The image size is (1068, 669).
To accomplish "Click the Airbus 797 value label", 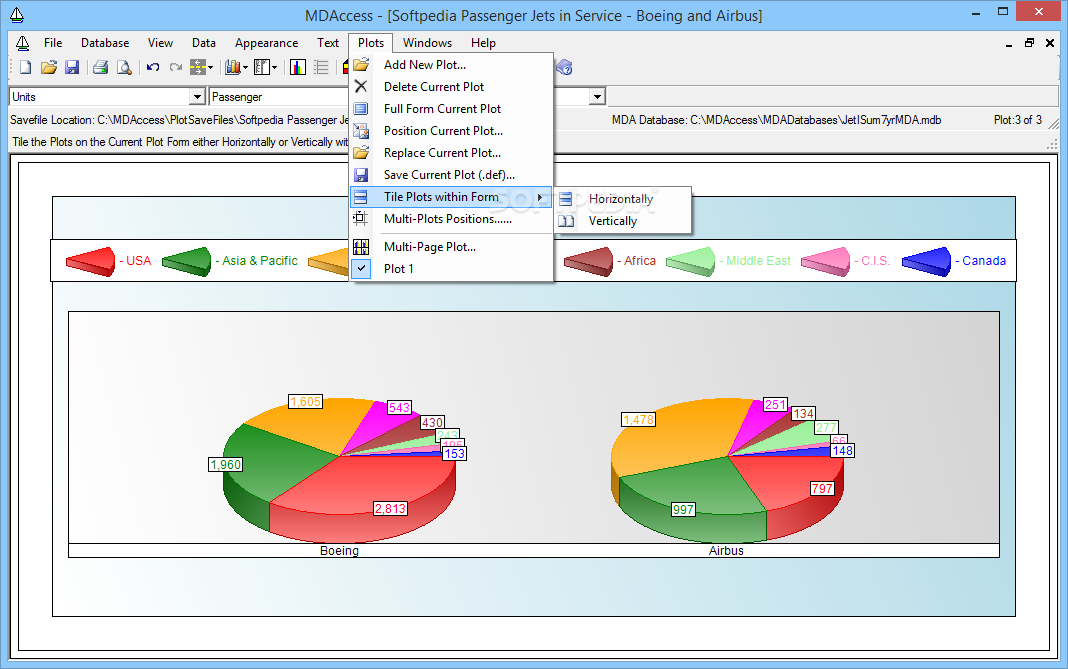I will click(822, 488).
